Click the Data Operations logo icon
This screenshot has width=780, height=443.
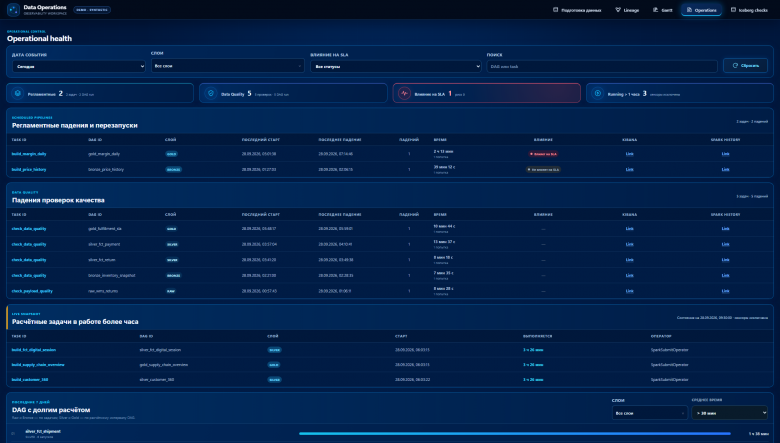(13, 9)
